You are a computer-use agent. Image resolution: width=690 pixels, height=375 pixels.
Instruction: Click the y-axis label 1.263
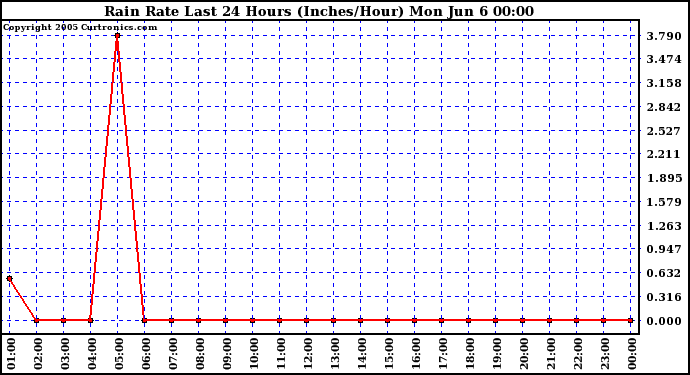(664, 226)
